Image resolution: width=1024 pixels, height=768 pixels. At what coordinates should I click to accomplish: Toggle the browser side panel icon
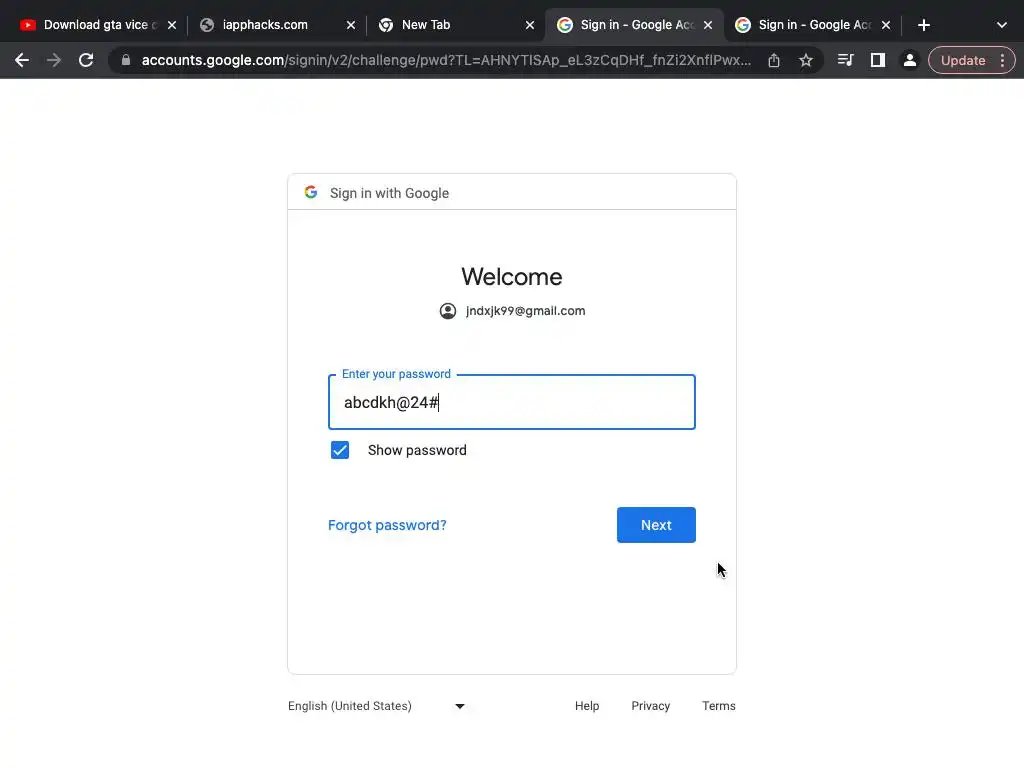tap(878, 60)
